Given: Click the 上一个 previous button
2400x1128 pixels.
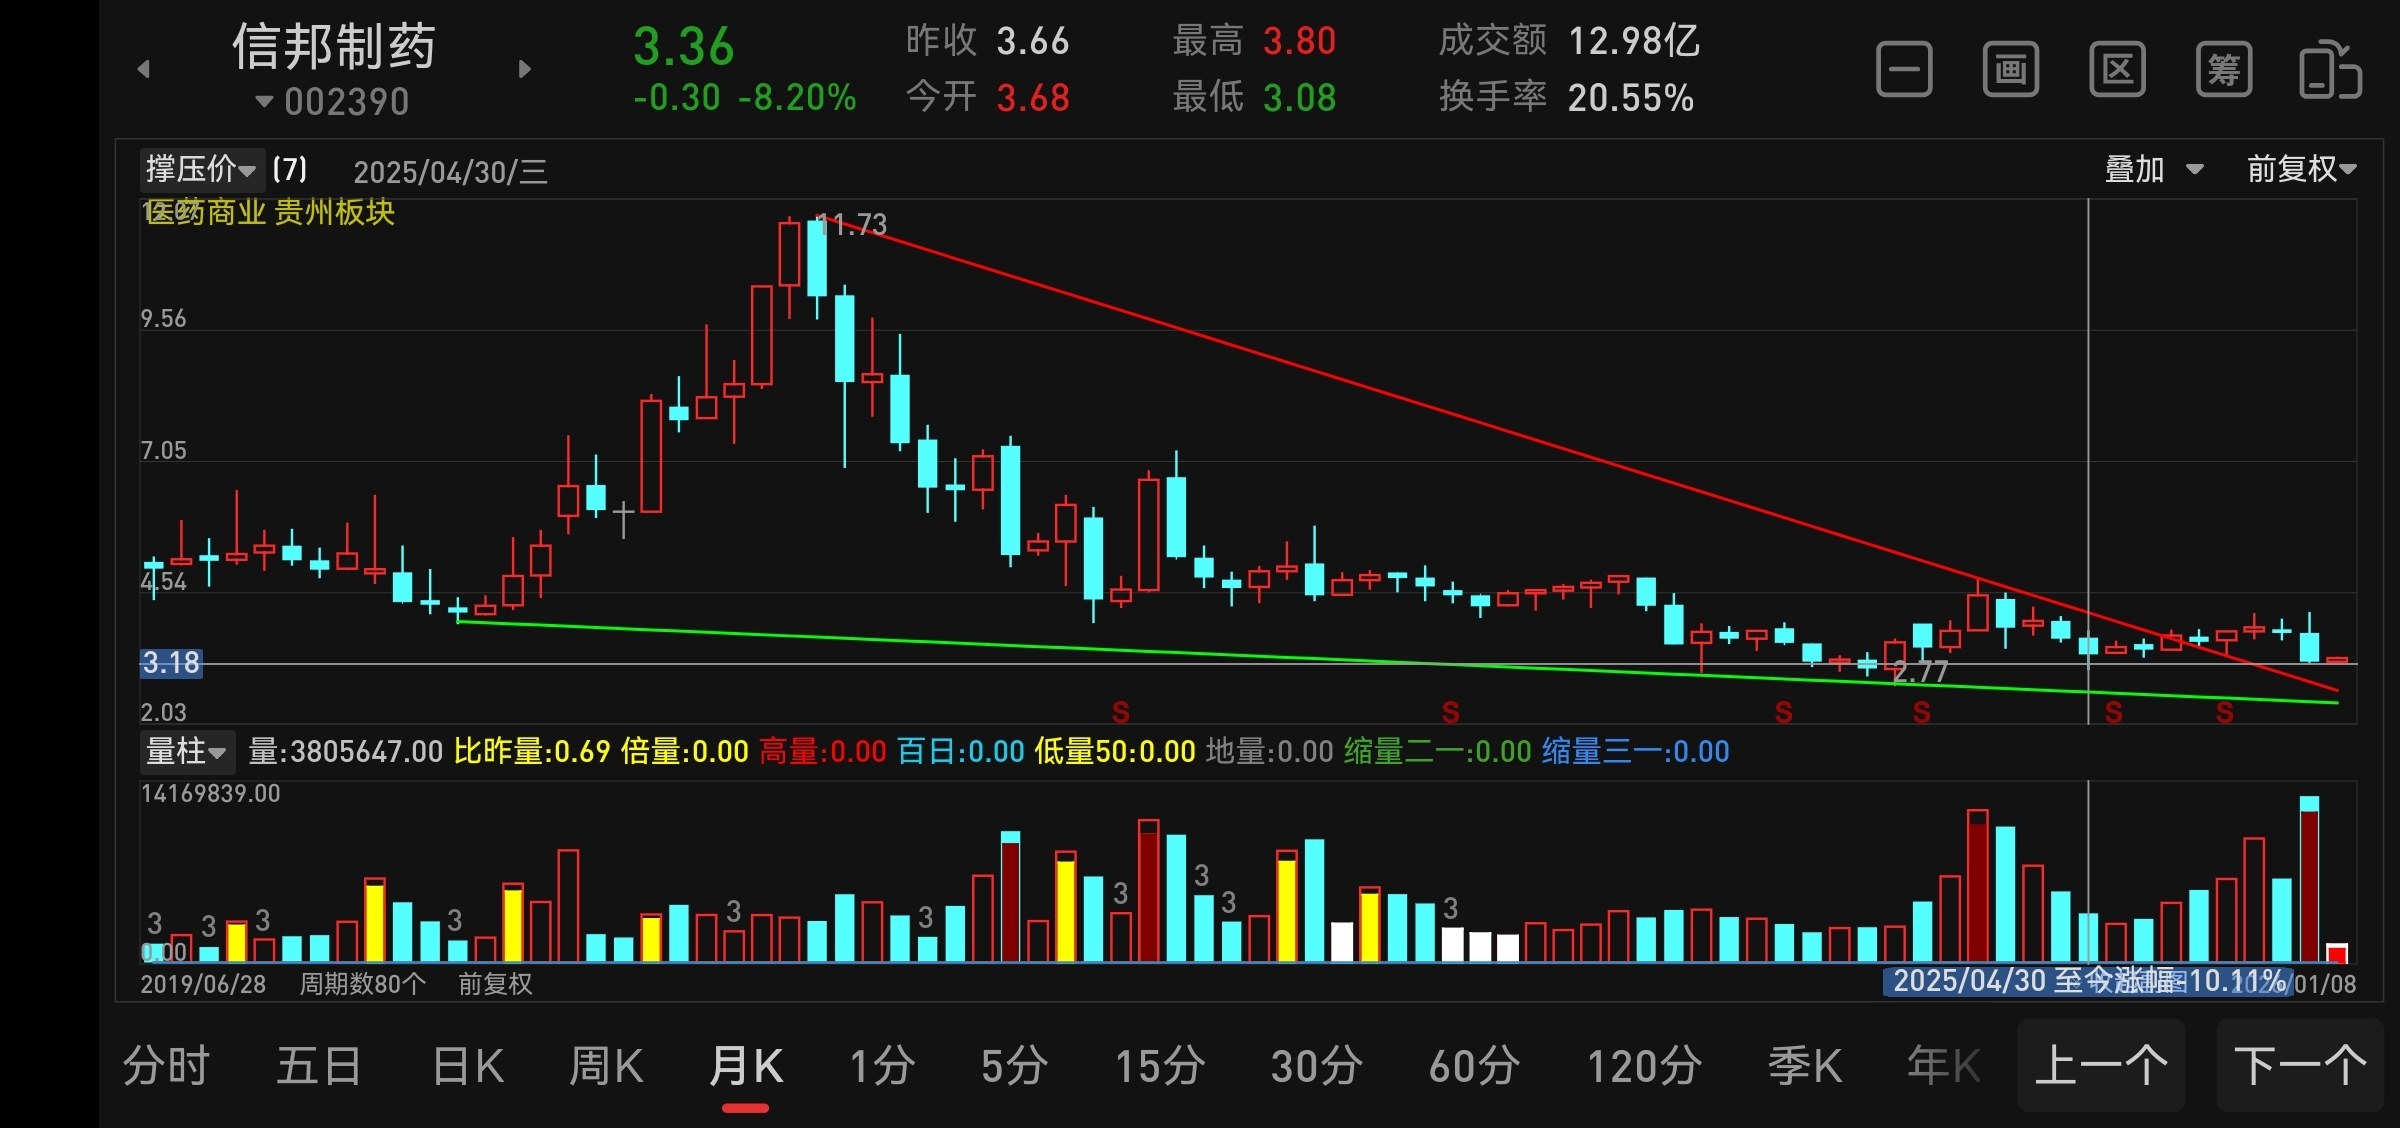Looking at the screenshot, I should 2100,1066.
